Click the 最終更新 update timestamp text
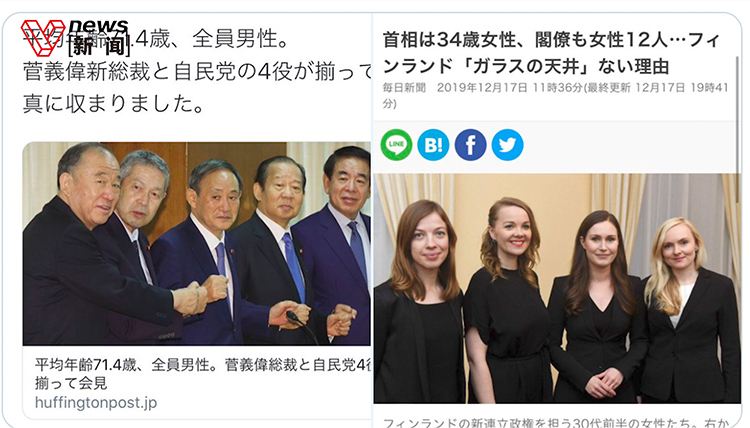This screenshot has width=750, height=428. (555, 95)
